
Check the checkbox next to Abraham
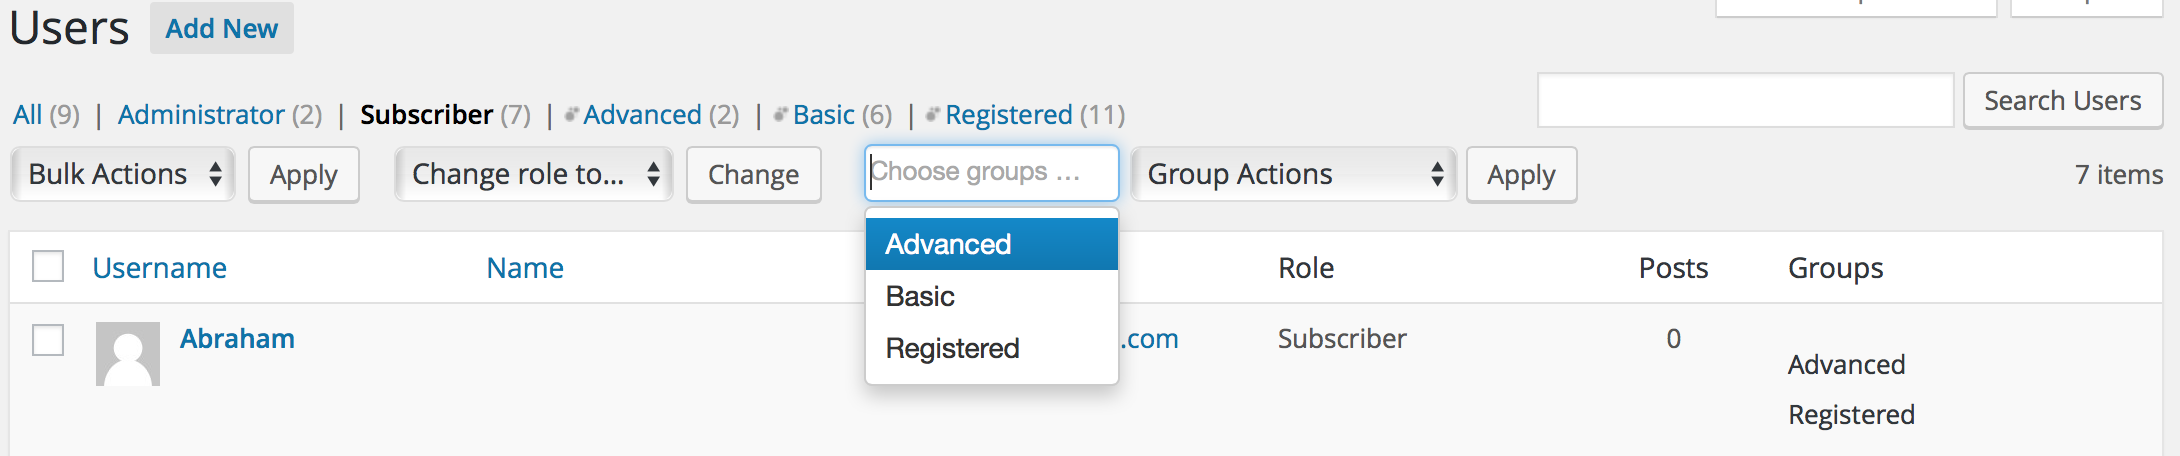tap(48, 340)
